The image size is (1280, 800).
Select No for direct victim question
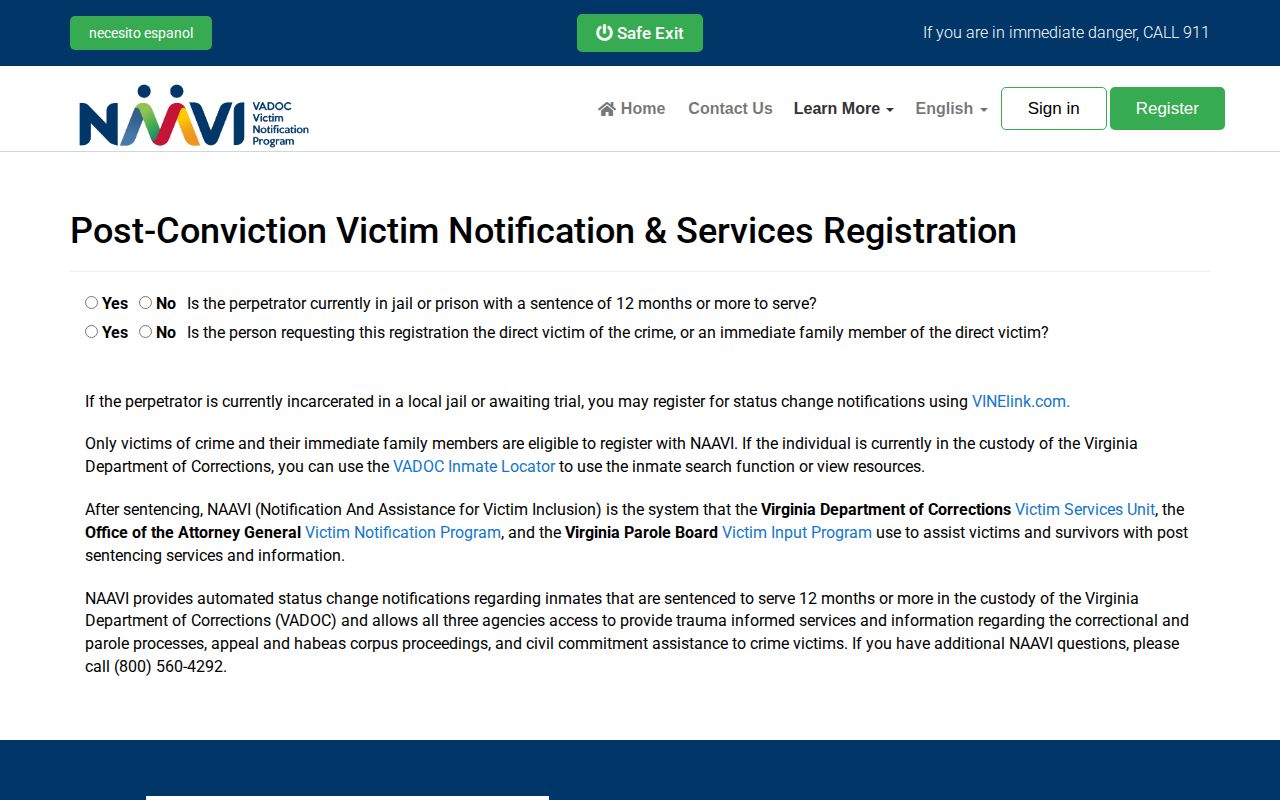[146, 332]
